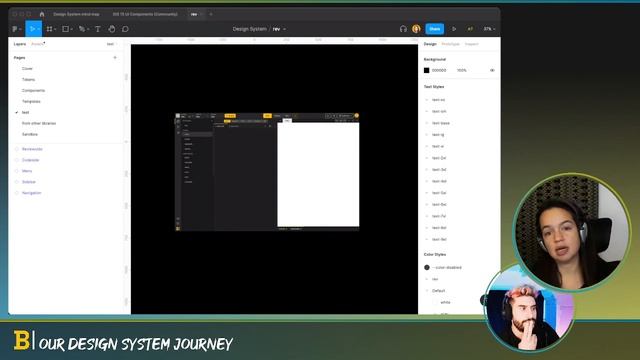
Task: Expand the text-xs style group
Action: [x=427, y=100]
